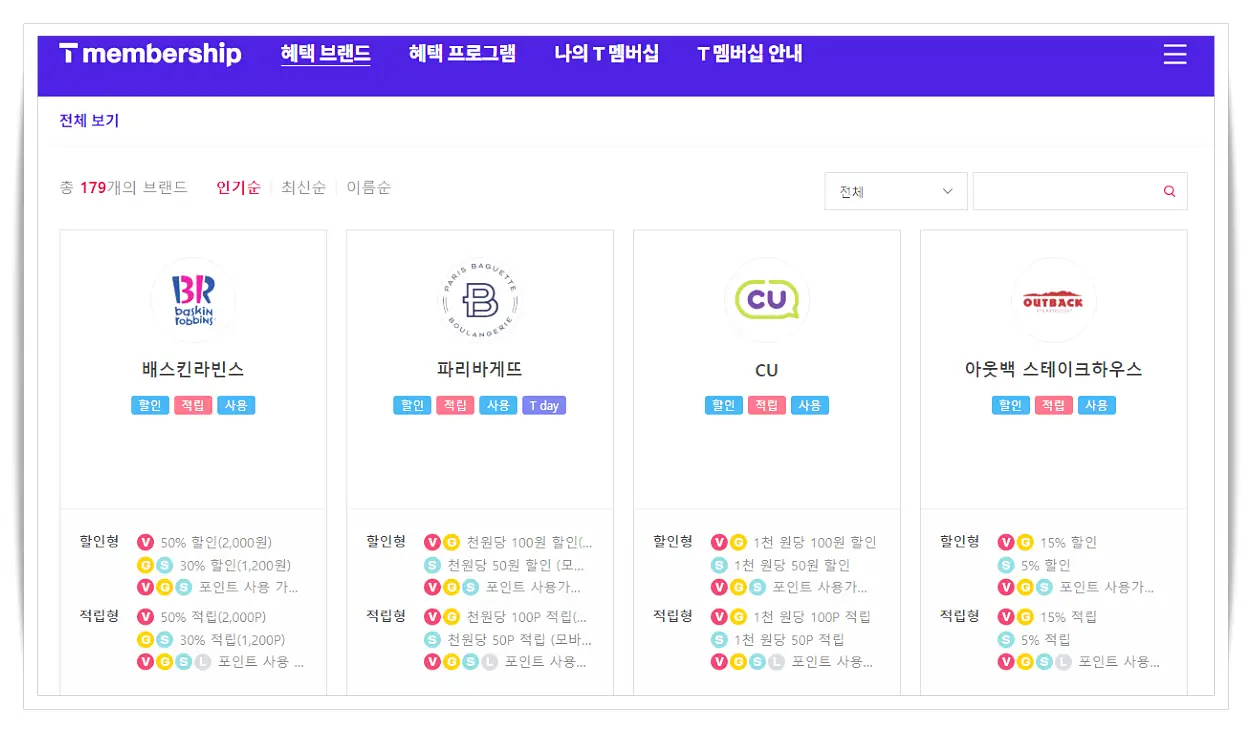Expand the 배스킨라빈스 할인형 benefit details
This screenshot has width=1252, height=733.
(98, 541)
